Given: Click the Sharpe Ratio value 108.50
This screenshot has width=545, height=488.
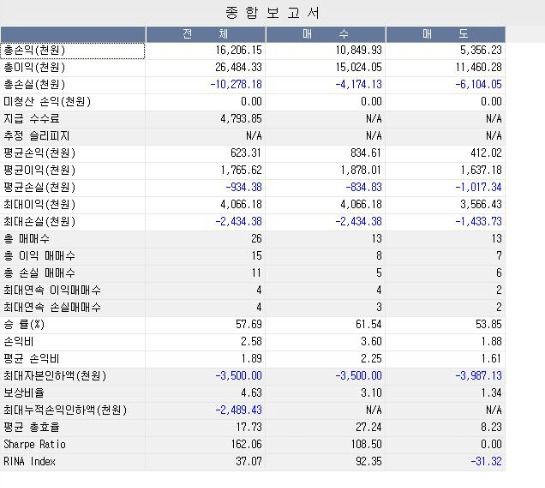Looking at the screenshot, I should pos(366,444).
